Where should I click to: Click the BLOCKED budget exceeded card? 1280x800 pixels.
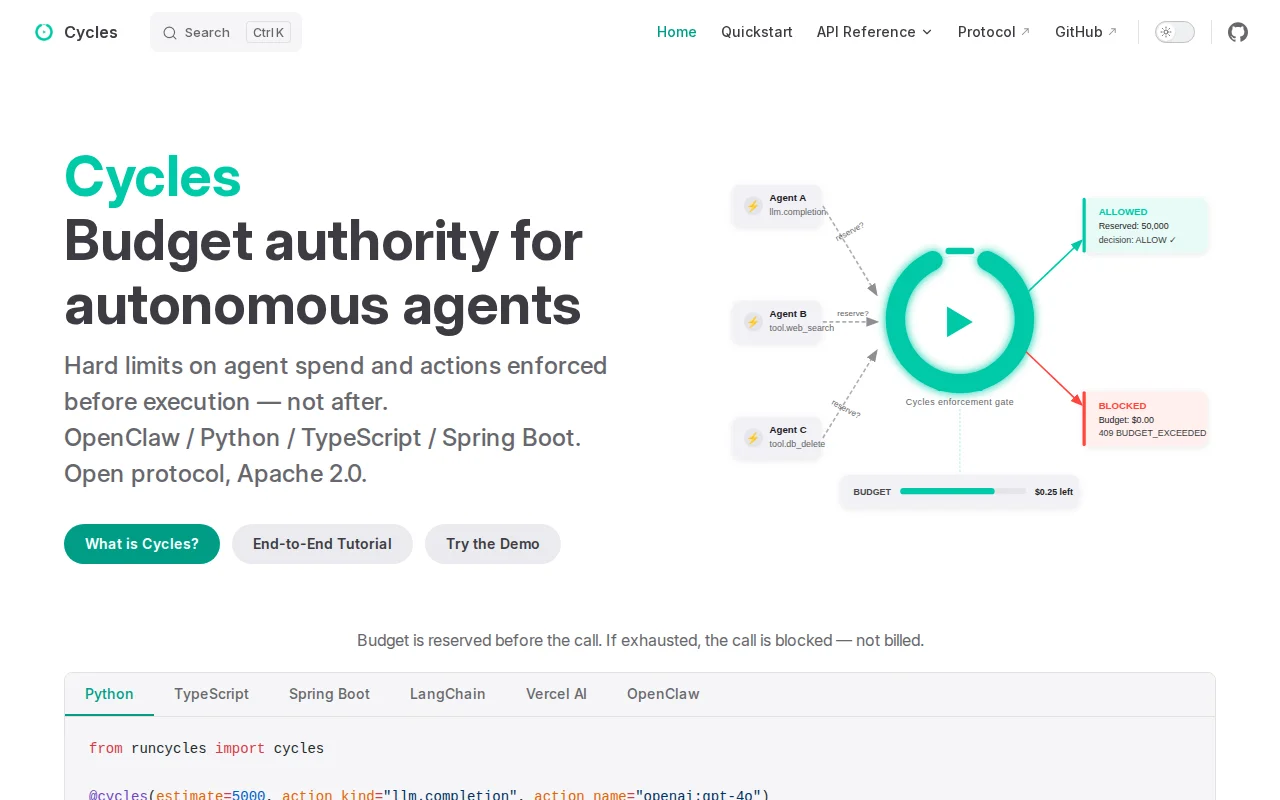coord(1146,419)
